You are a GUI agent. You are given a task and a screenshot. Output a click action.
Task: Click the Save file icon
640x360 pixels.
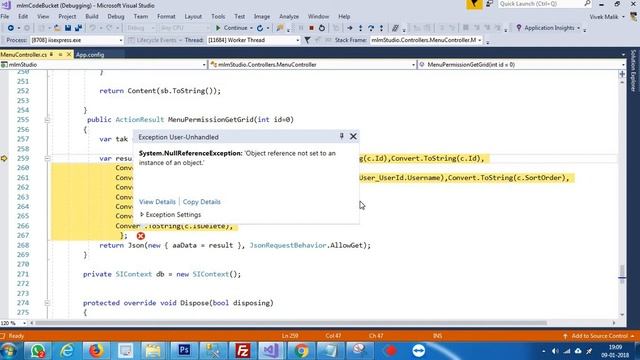68,28
